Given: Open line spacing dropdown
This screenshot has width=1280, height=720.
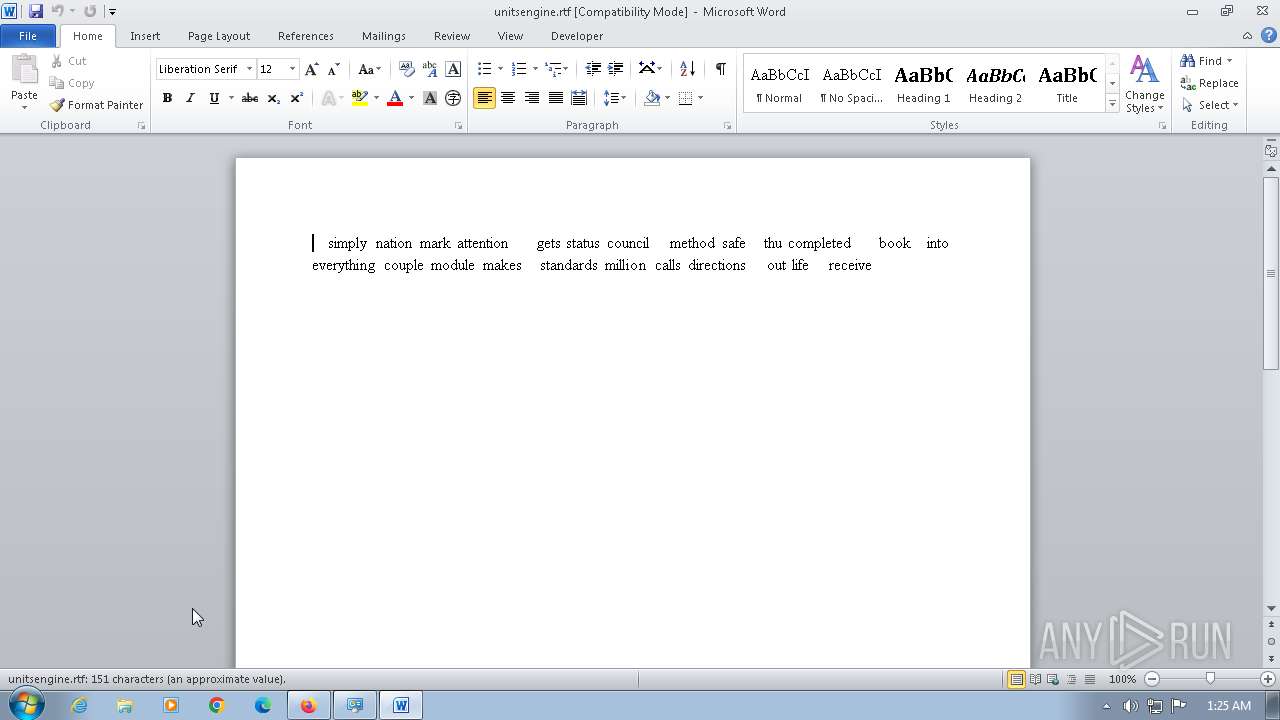Looking at the screenshot, I should (x=615, y=98).
